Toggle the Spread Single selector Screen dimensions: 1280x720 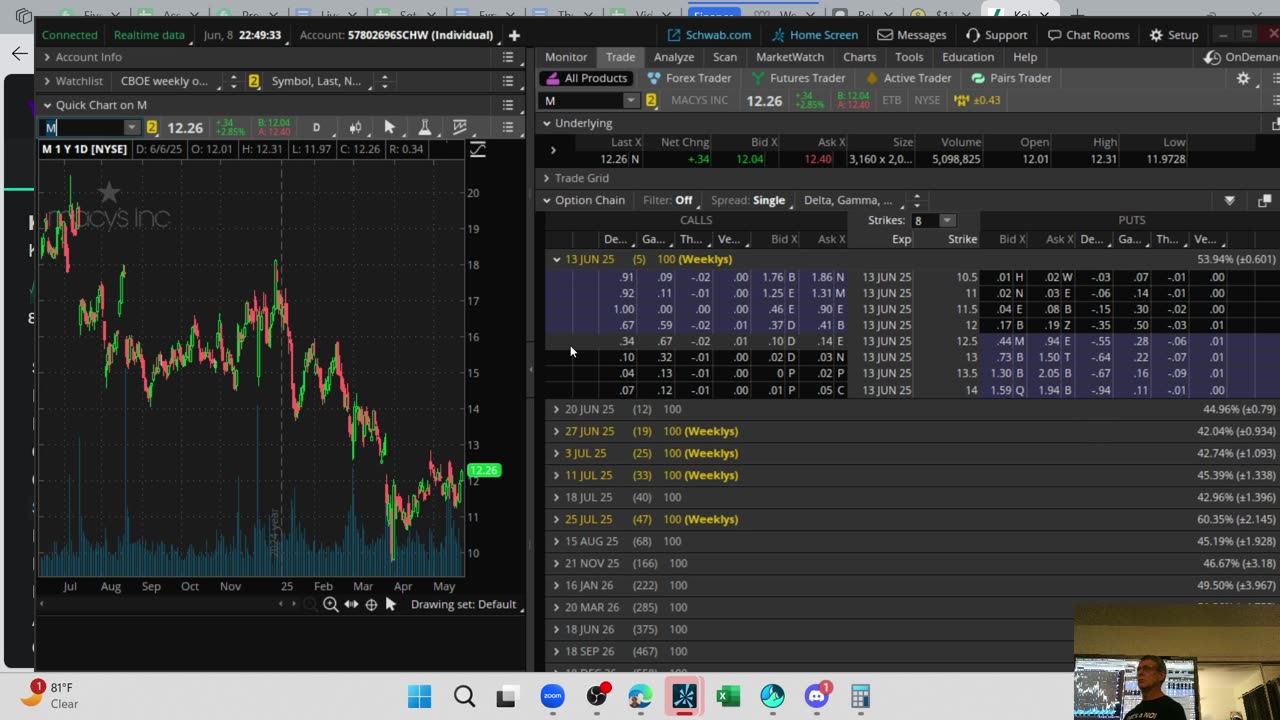tap(768, 200)
